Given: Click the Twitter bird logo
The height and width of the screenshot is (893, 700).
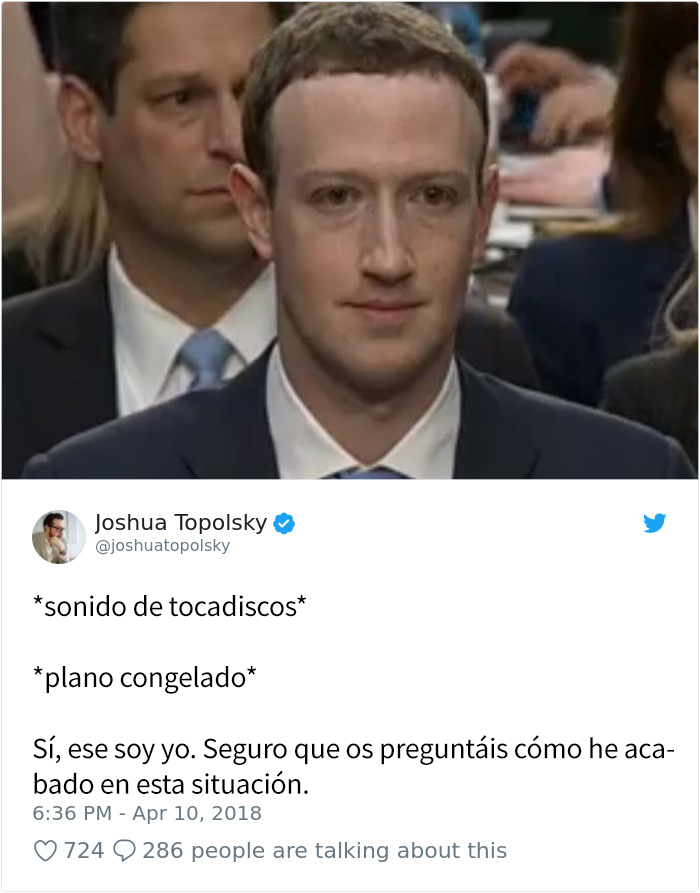Looking at the screenshot, I should click(x=654, y=523).
